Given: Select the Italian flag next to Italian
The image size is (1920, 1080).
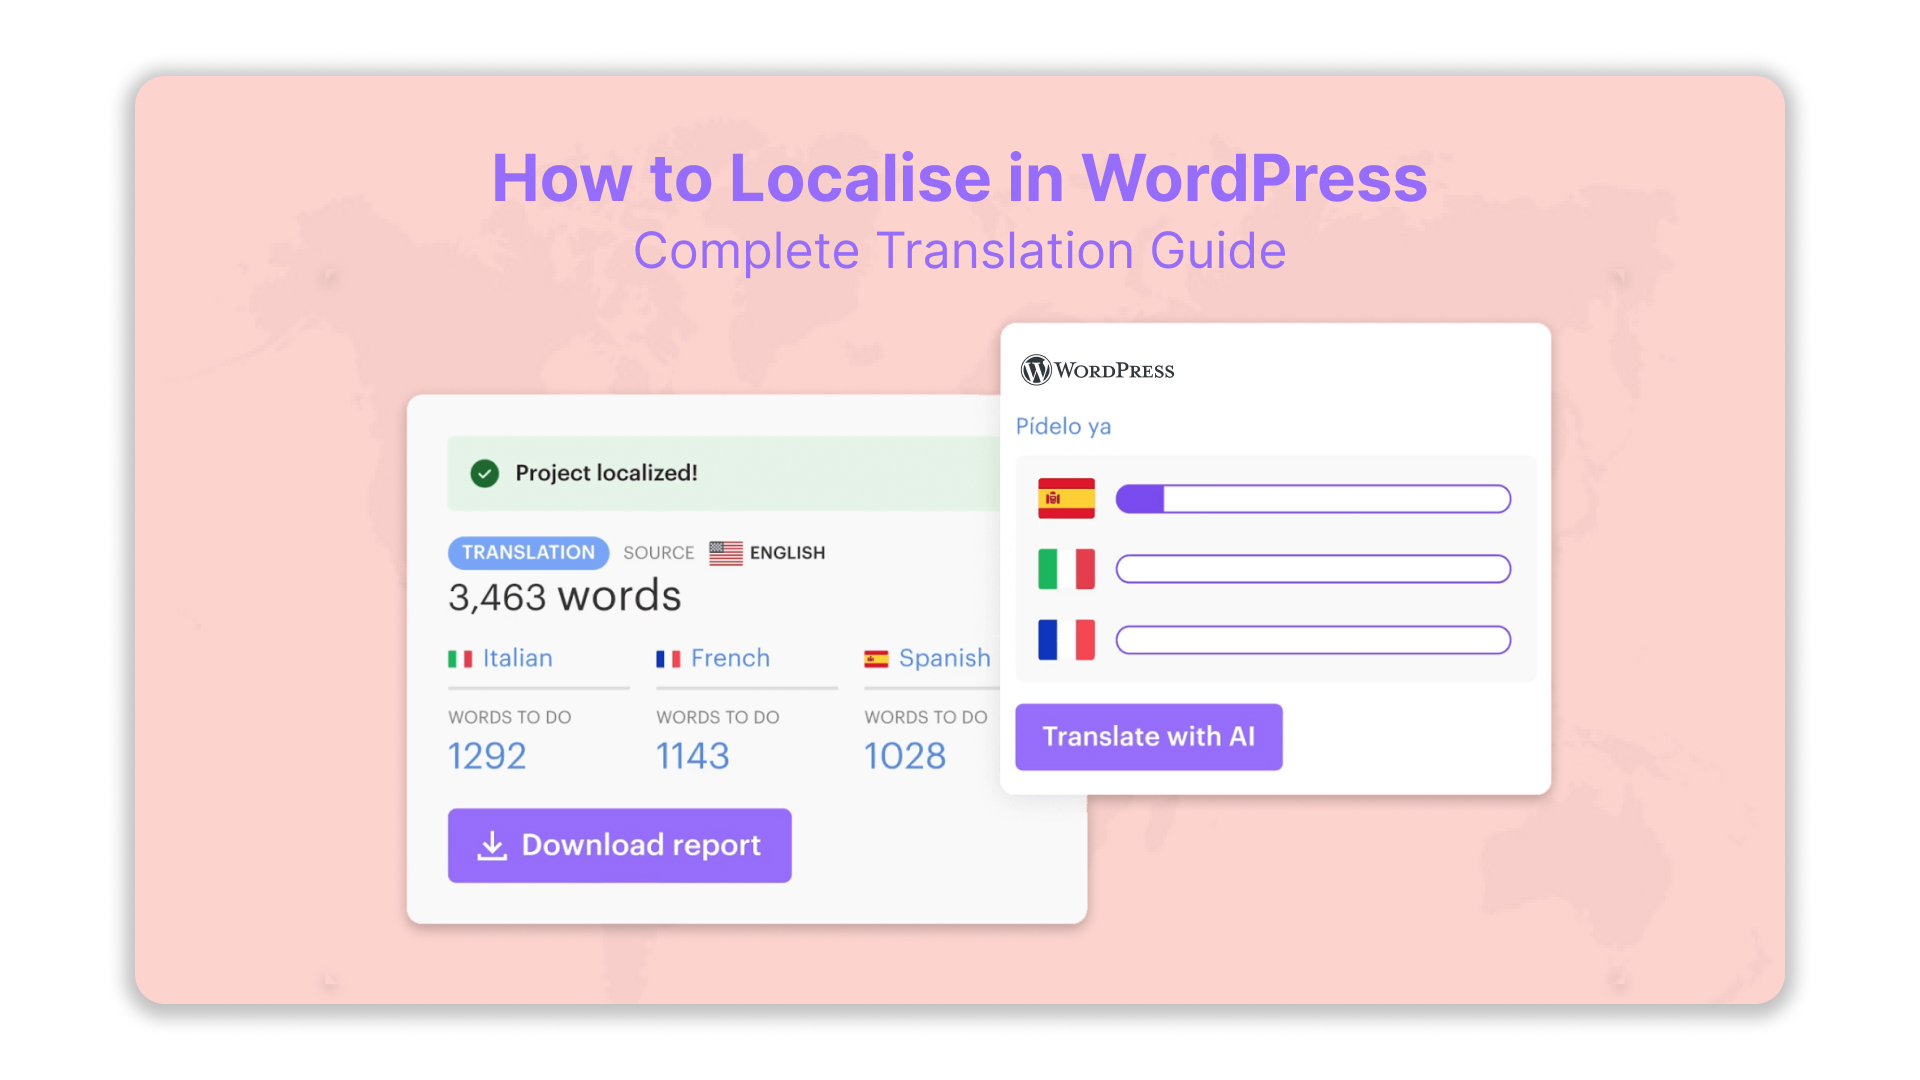Looking at the screenshot, I should pyautogui.click(x=460, y=658).
